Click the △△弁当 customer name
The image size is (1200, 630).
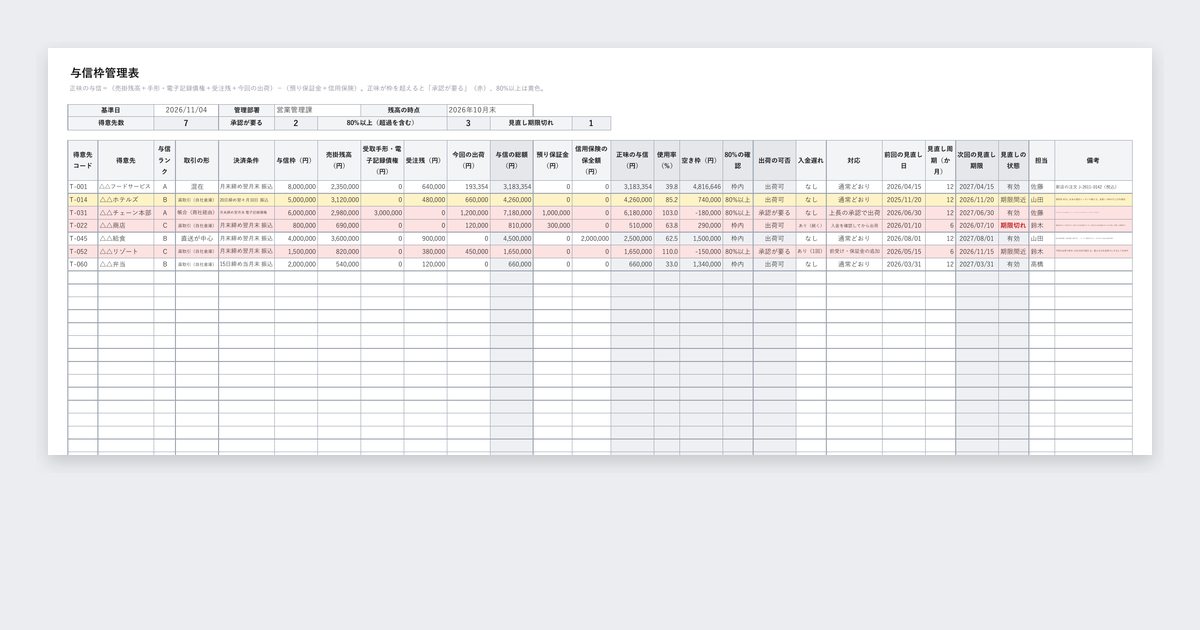[126, 265]
